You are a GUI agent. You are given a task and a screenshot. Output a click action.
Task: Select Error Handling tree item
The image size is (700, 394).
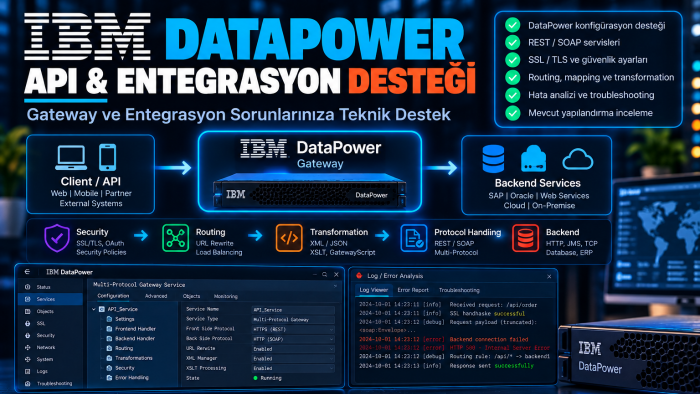pos(128,378)
